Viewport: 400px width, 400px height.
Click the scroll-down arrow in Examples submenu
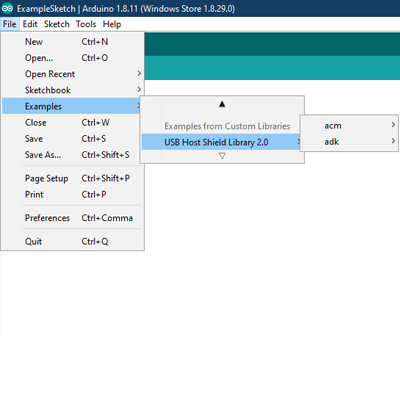click(222, 156)
